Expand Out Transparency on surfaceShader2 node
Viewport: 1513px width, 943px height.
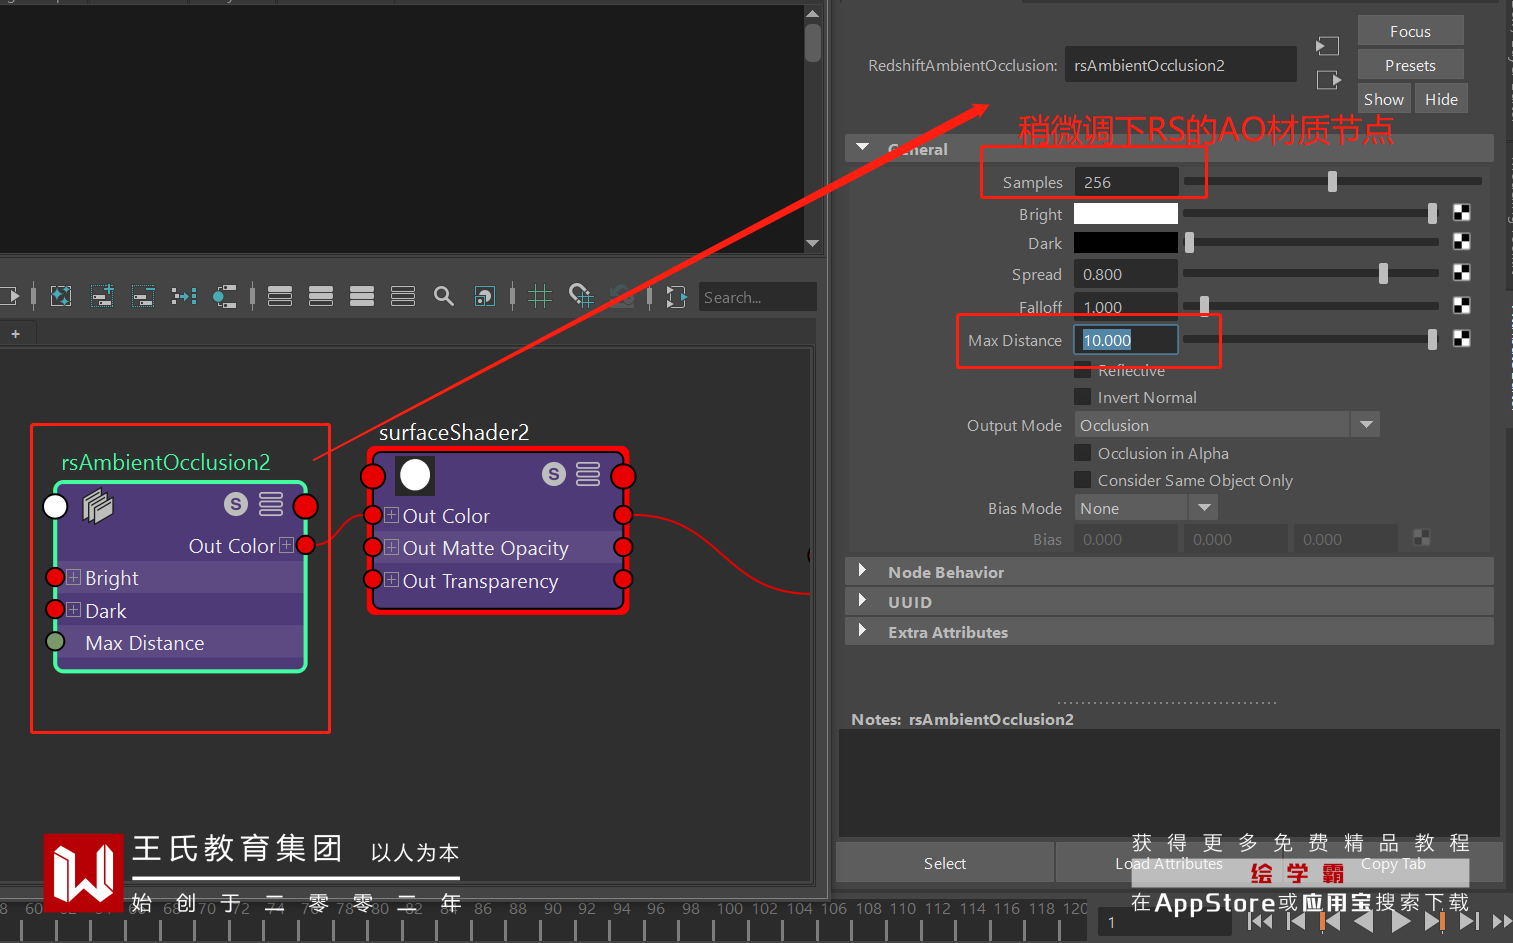pyautogui.click(x=391, y=580)
